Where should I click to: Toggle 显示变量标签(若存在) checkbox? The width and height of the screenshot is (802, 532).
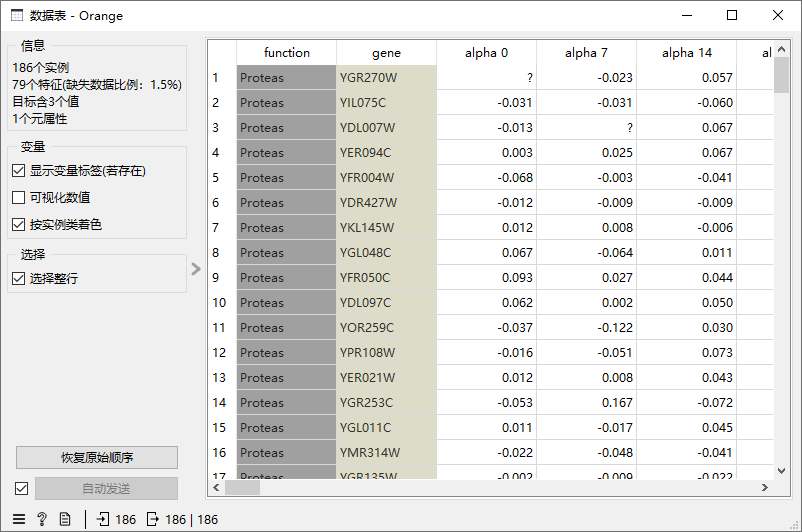click(18, 170)
